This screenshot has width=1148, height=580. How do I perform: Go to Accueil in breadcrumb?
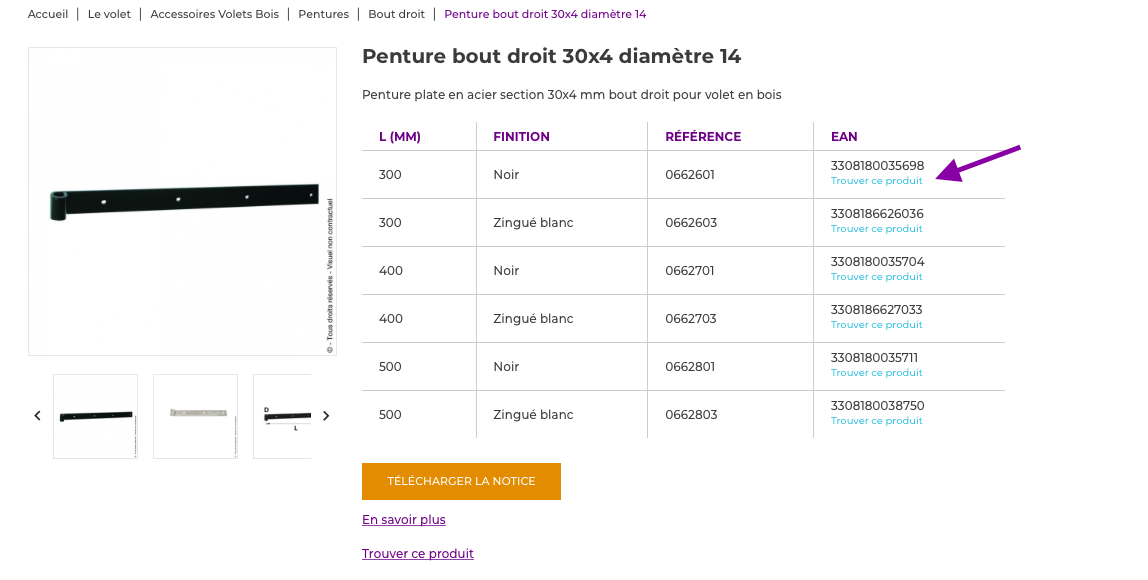[x=48, y=14]
